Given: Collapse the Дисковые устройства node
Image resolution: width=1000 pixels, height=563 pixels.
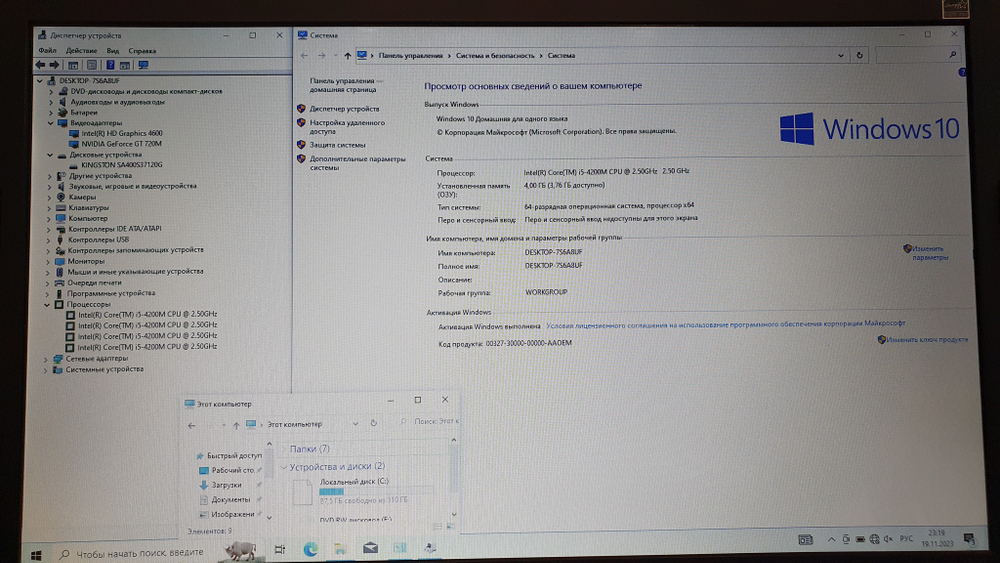Looking at the screenshot, I should [x=50, y=155].
